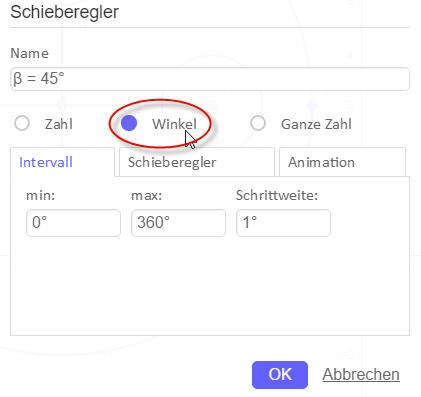Click the Ganze Zahl option label
Image resolution: width=421 pixels, height=397 pixels.
click(x=316, y=124)
